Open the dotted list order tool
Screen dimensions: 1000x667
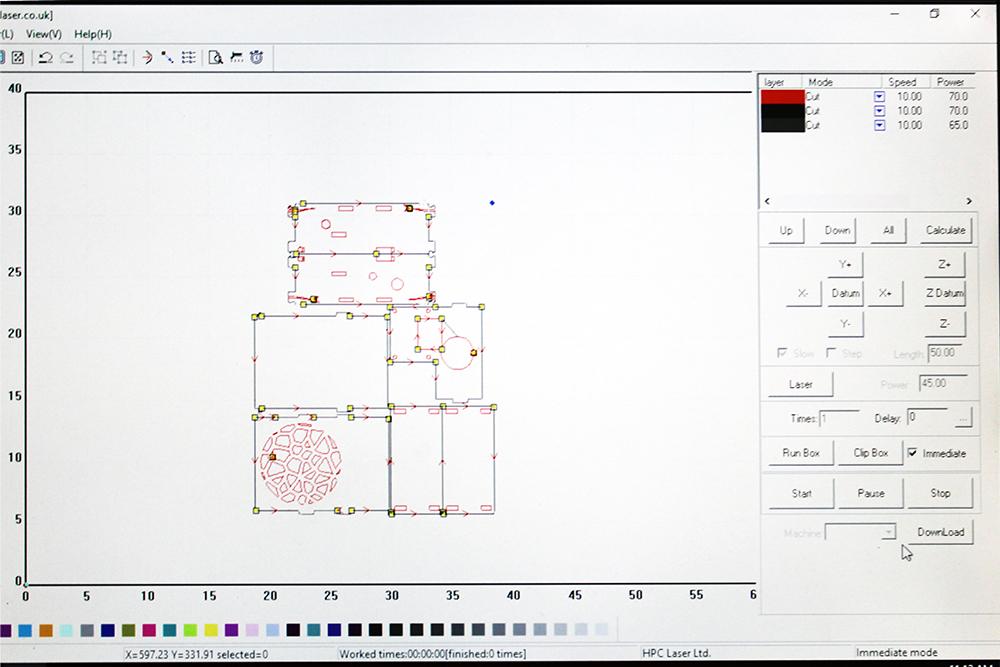pyautogui.click(x=188, y=57)
